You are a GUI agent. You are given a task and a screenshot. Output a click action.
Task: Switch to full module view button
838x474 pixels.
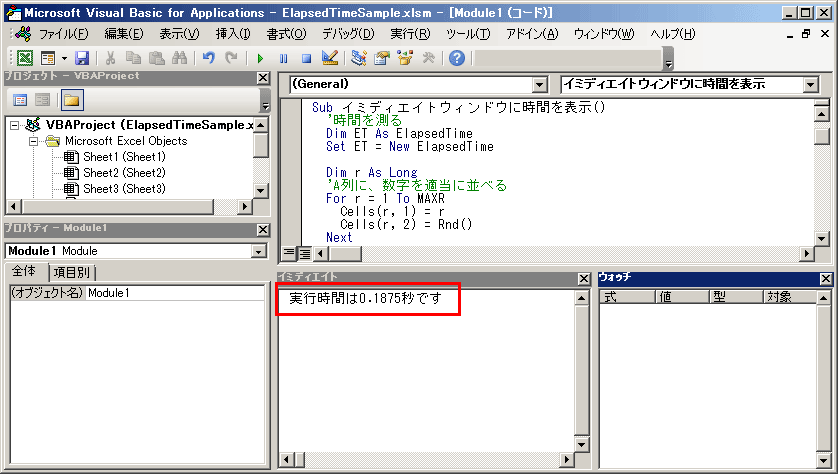tap(304, 253)
